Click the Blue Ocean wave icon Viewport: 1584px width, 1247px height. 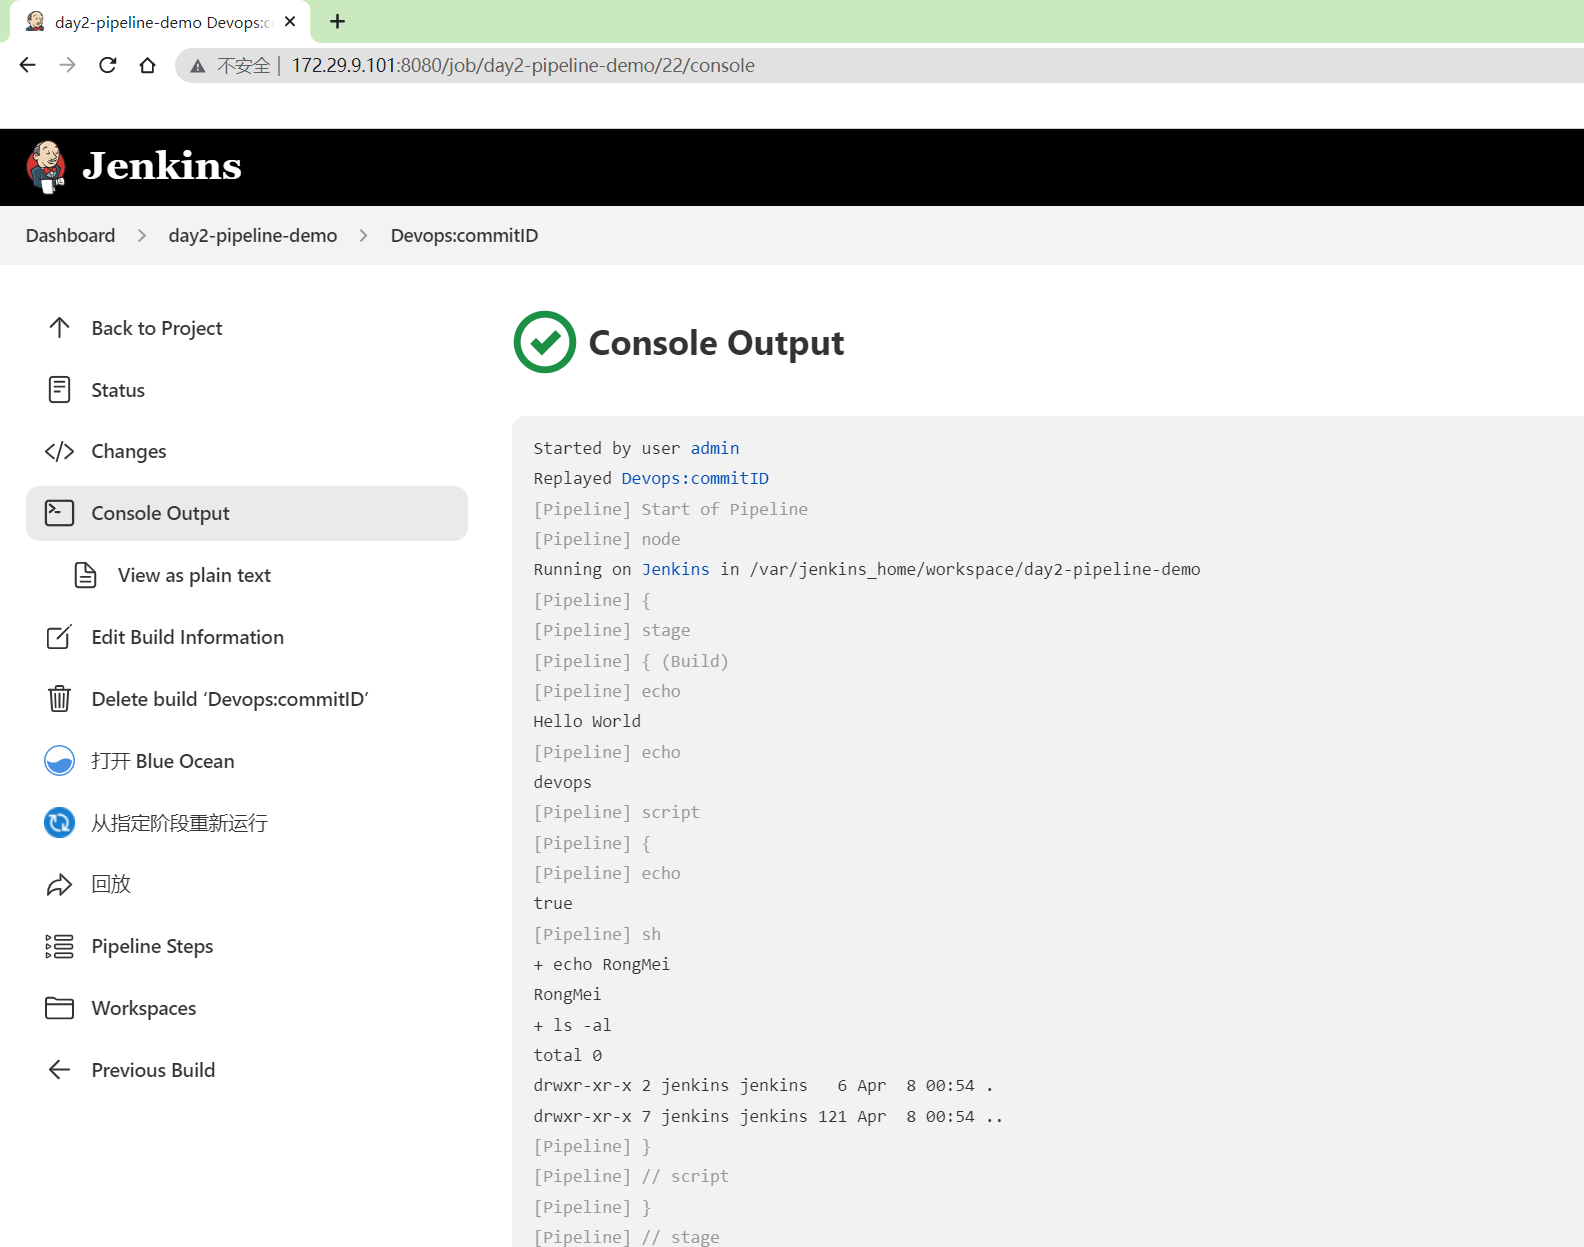coord(59,761)
